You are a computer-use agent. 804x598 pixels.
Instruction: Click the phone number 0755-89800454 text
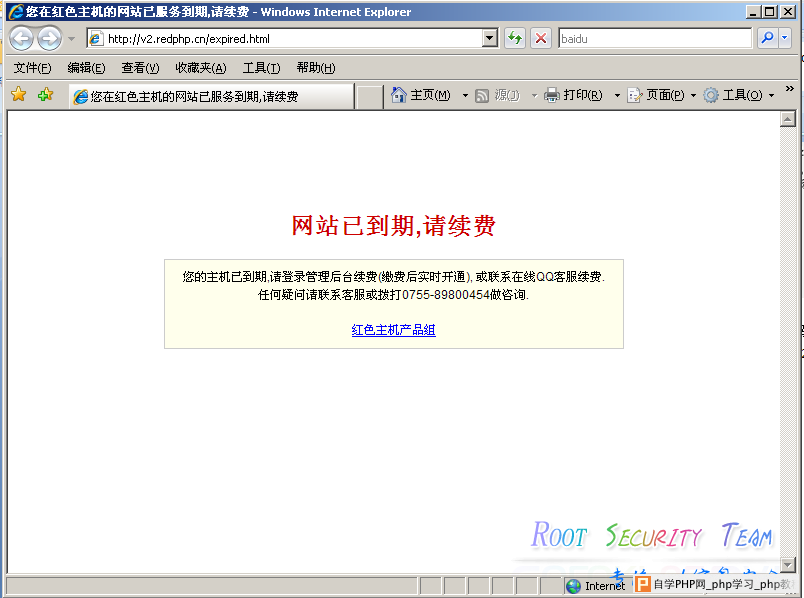[x=446, y=295]
